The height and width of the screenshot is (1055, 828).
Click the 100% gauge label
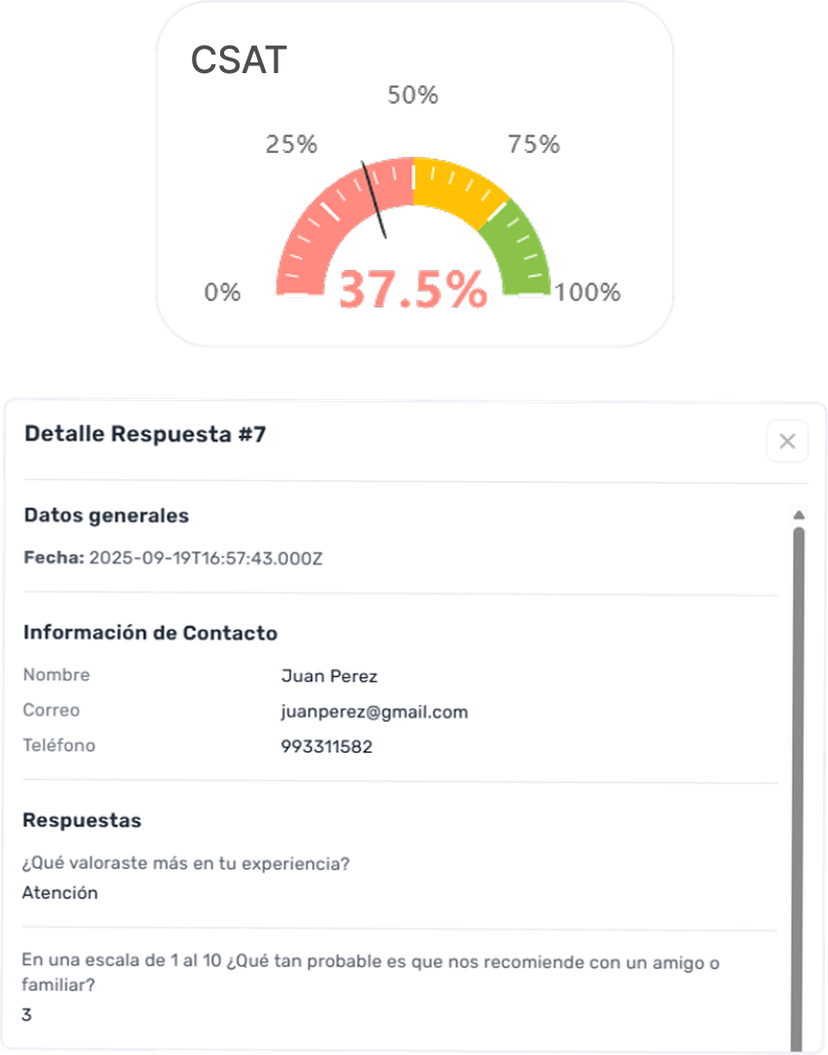(x=587, y=293)
